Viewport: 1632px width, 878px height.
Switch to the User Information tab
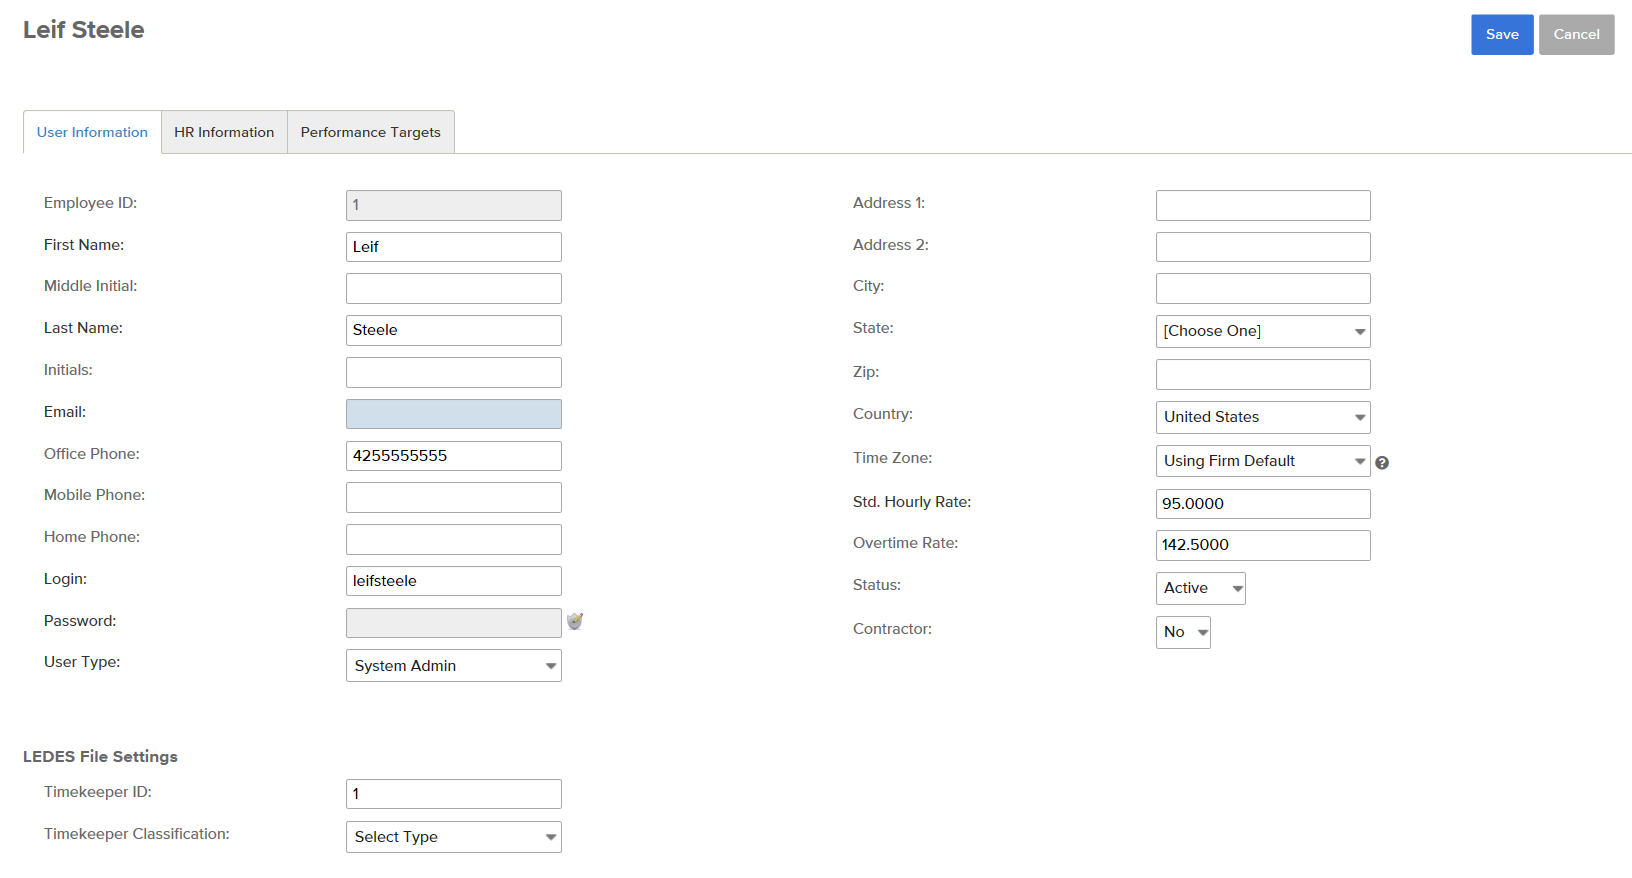[92, 132]
